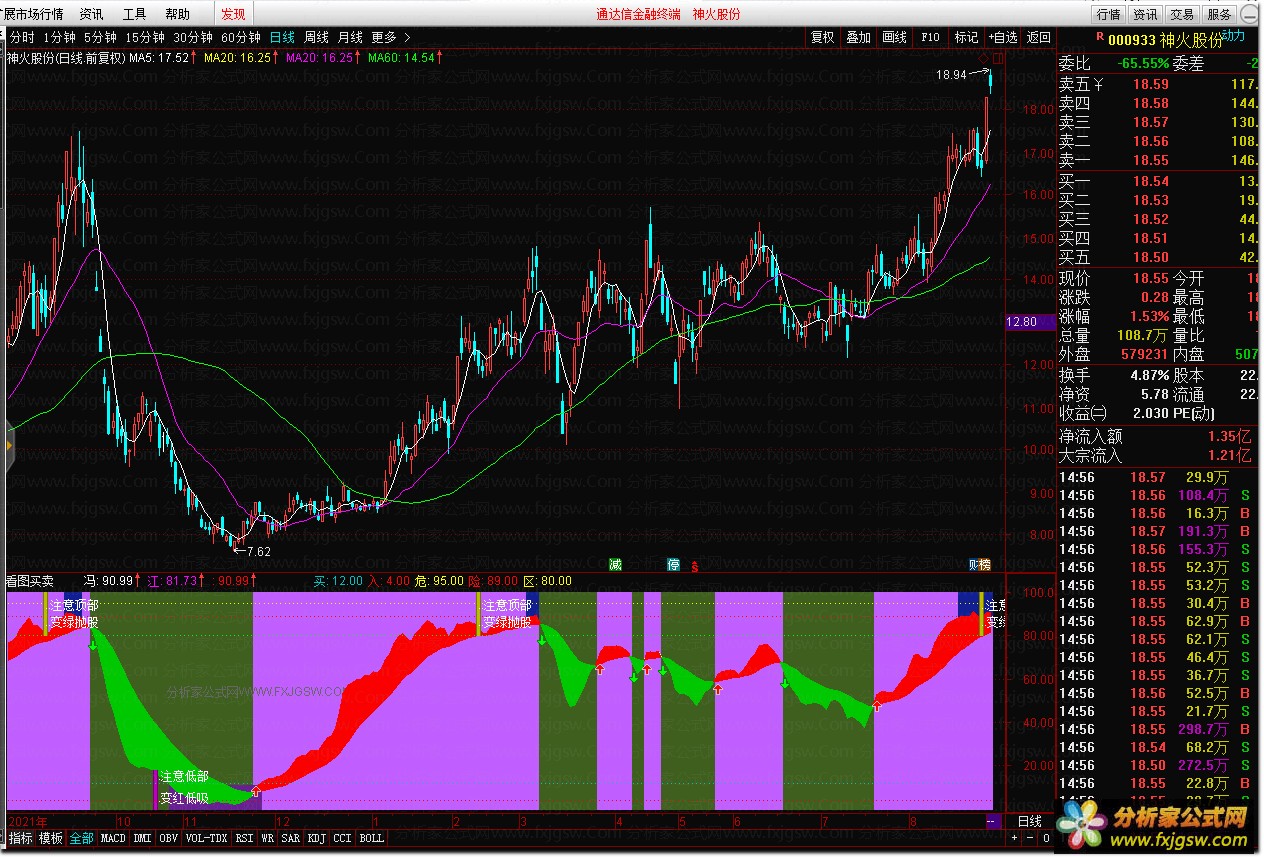Select the 30分钟 period
Image resolution: width=1264 pixels, height=857 pixels.
pos(192,37)
